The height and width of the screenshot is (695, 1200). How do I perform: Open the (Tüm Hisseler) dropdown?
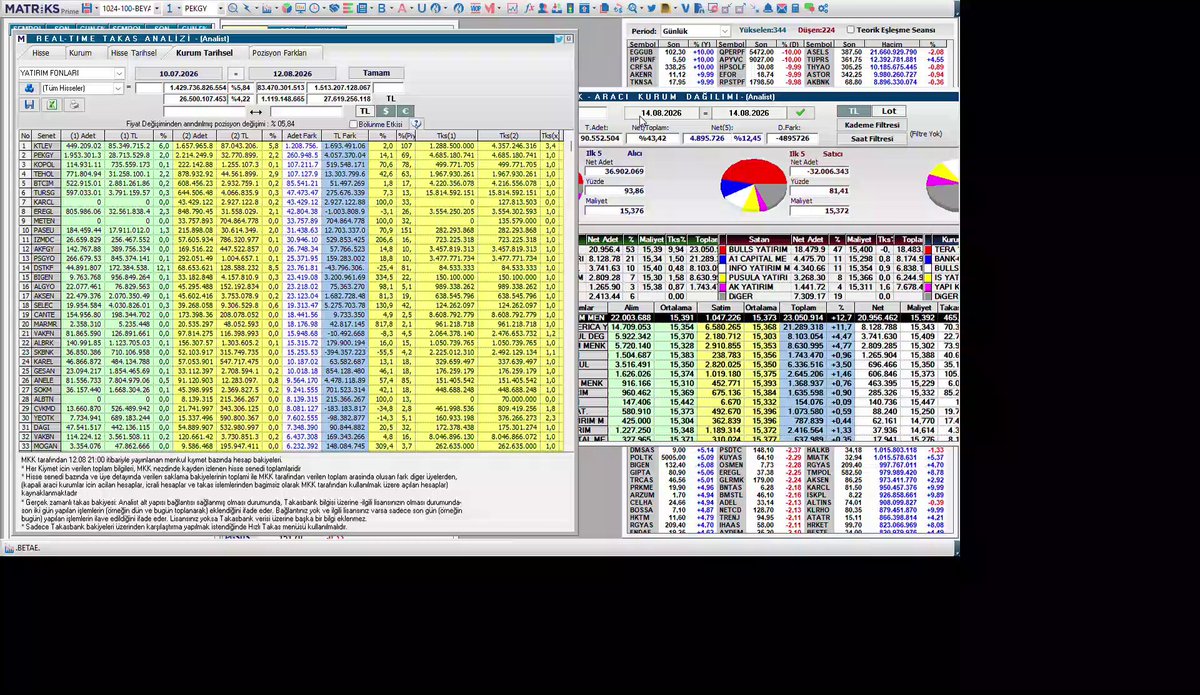pyautogui.click(x=118, y=88)
